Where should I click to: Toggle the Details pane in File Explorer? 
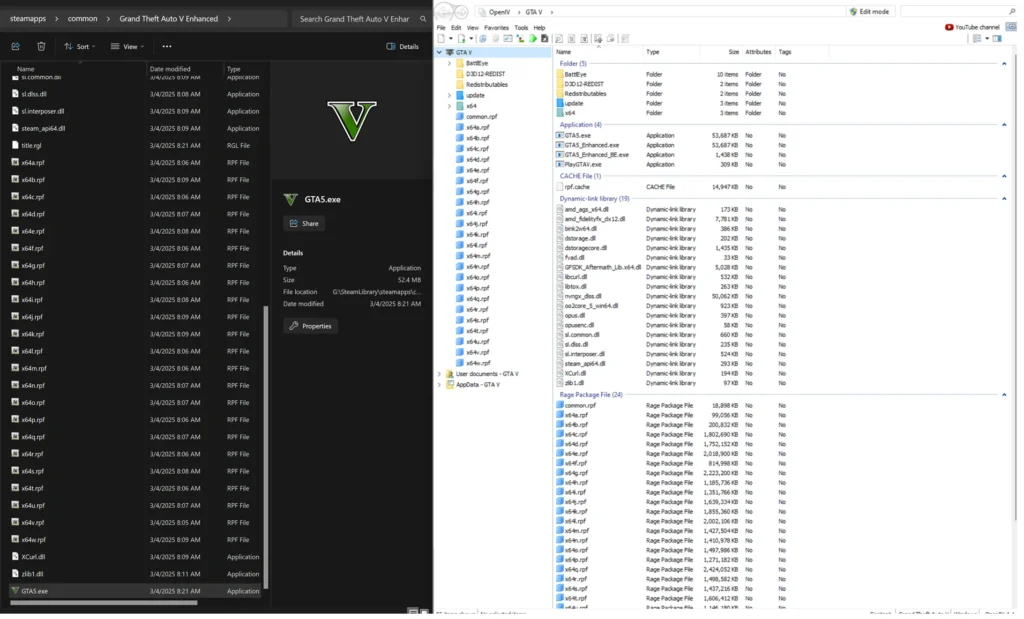click(x=402, y=46)
